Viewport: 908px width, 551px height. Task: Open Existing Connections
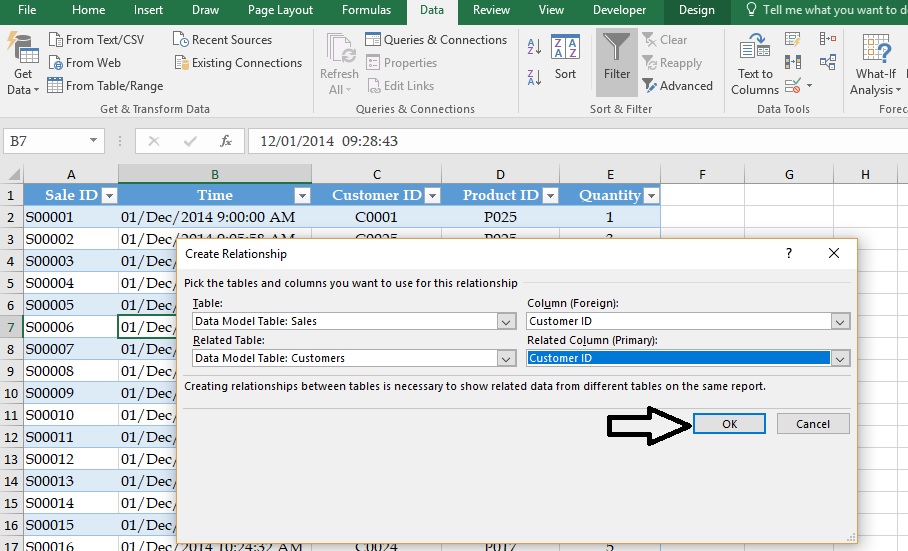click(238, 63)
